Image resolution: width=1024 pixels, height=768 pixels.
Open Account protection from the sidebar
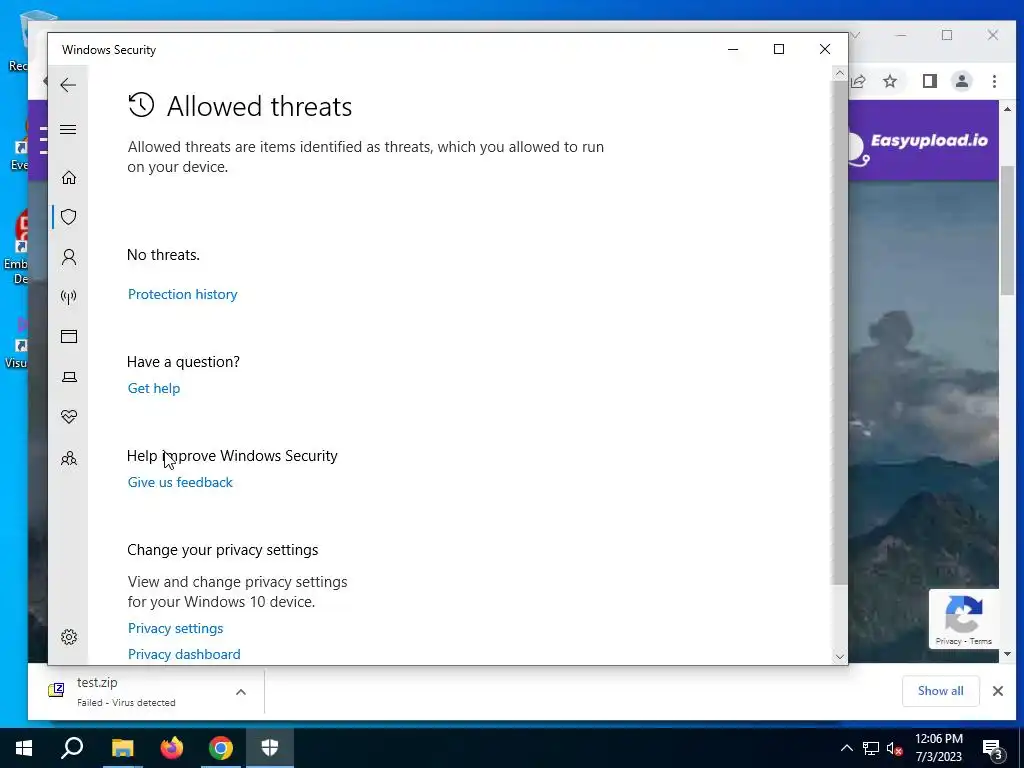[x=69, y=257]
